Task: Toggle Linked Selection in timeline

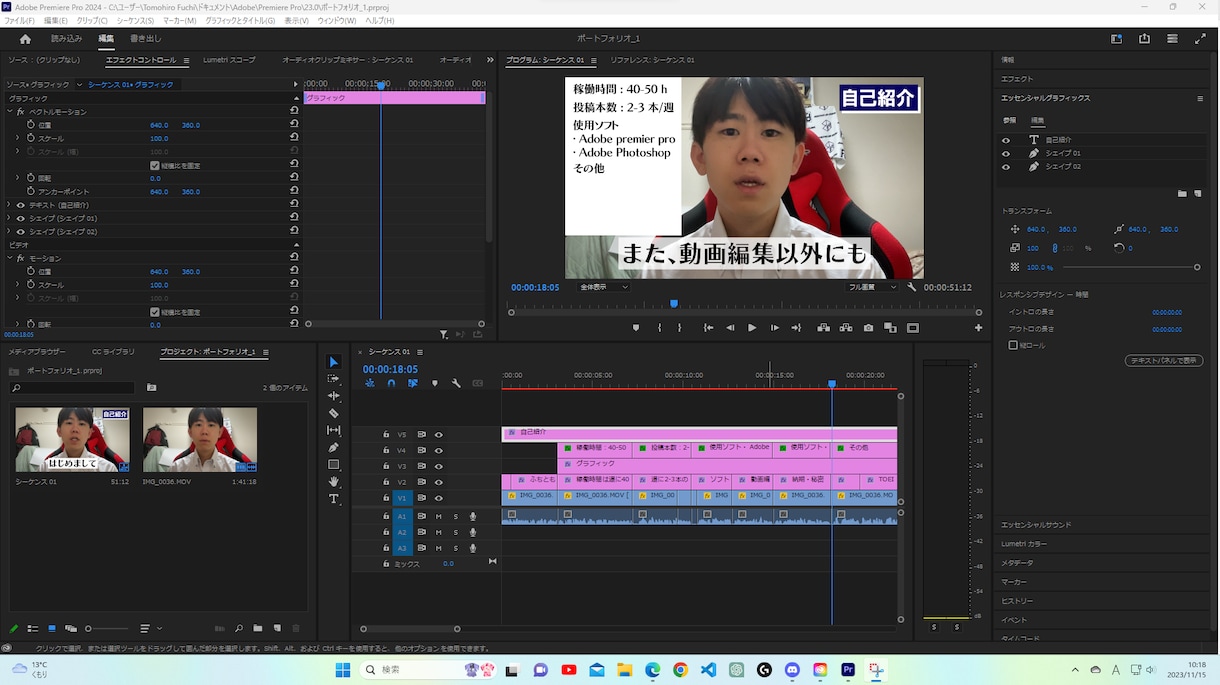Action: [x=412, y=383]
